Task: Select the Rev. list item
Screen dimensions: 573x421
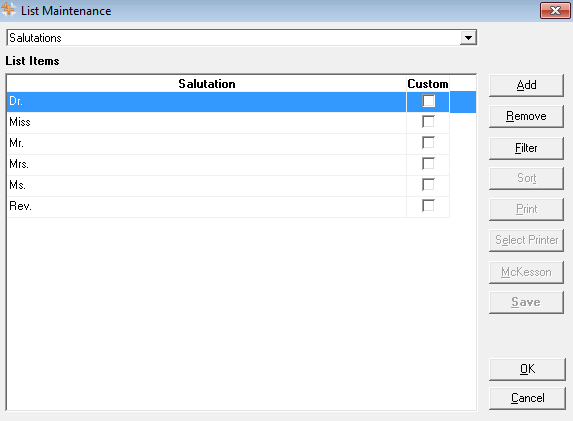Action: point(206,206)
